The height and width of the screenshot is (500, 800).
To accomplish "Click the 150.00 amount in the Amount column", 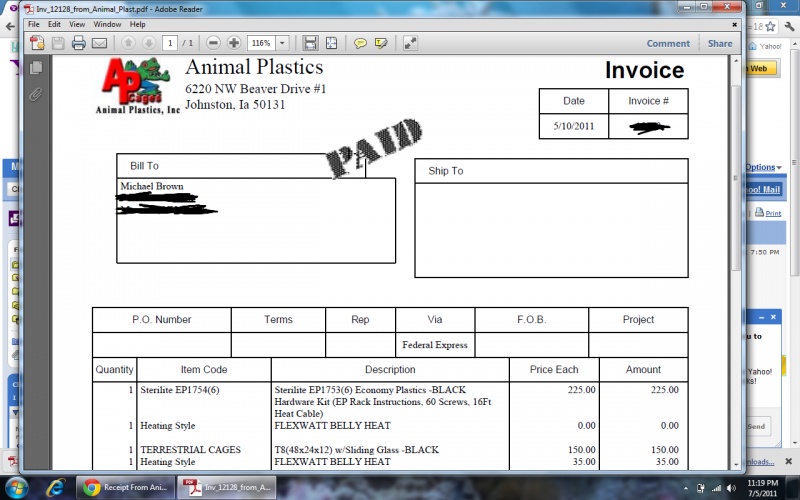I will point(664,449).
